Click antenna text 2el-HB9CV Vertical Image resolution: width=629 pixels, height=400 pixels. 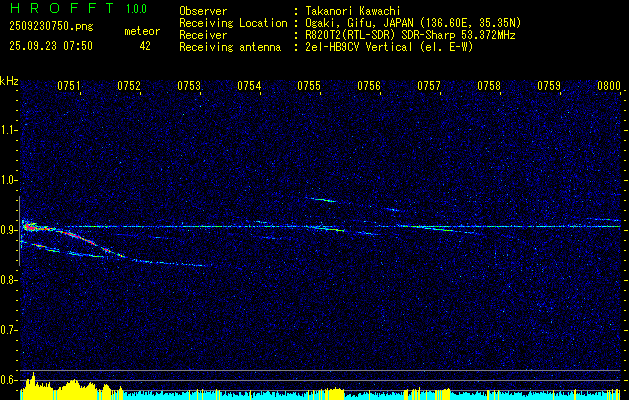pos(359,47)
